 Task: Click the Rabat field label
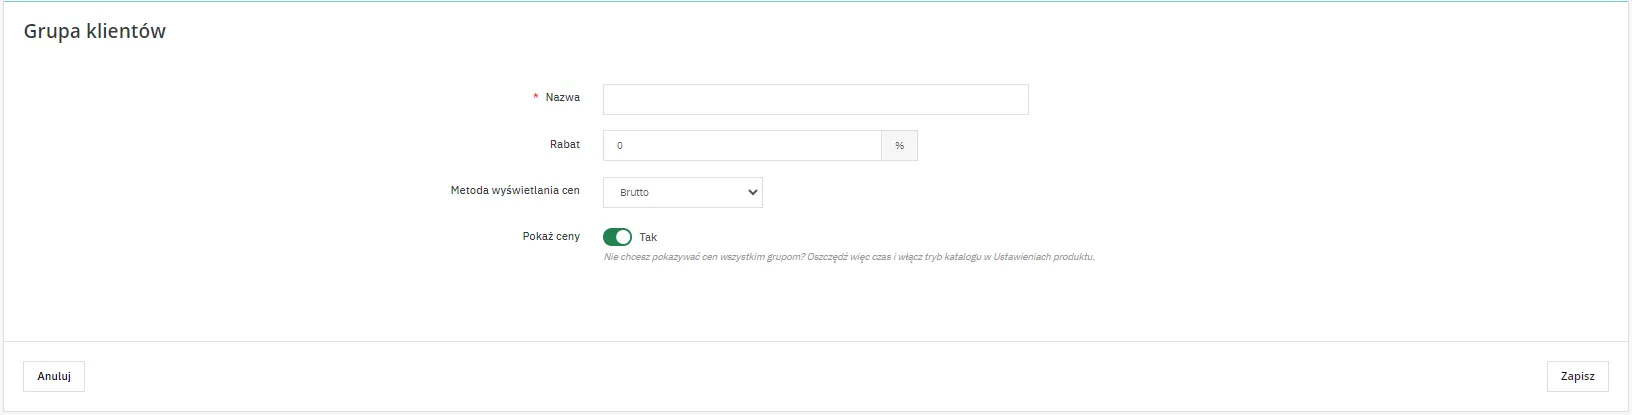pos(564,144)
